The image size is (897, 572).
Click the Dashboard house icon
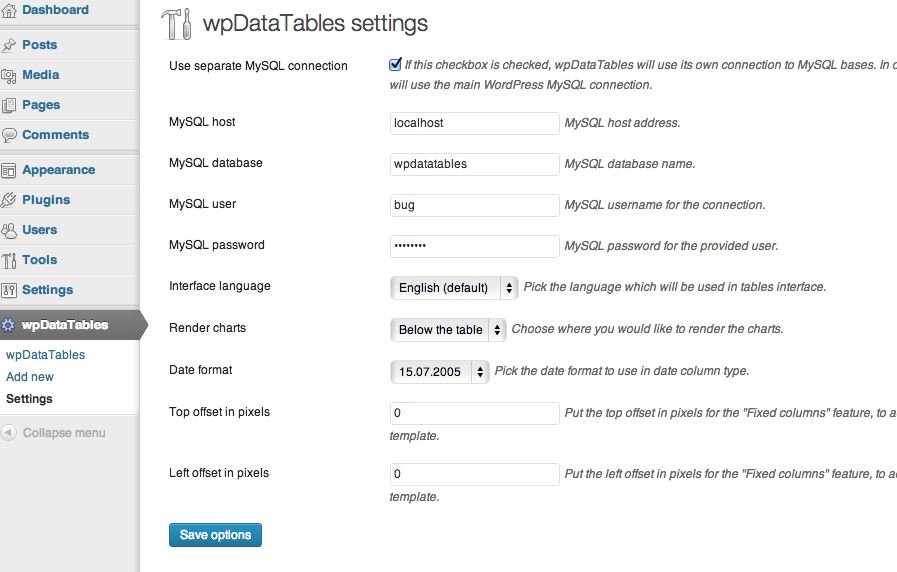pyautogui.click(x=9, y=10)
